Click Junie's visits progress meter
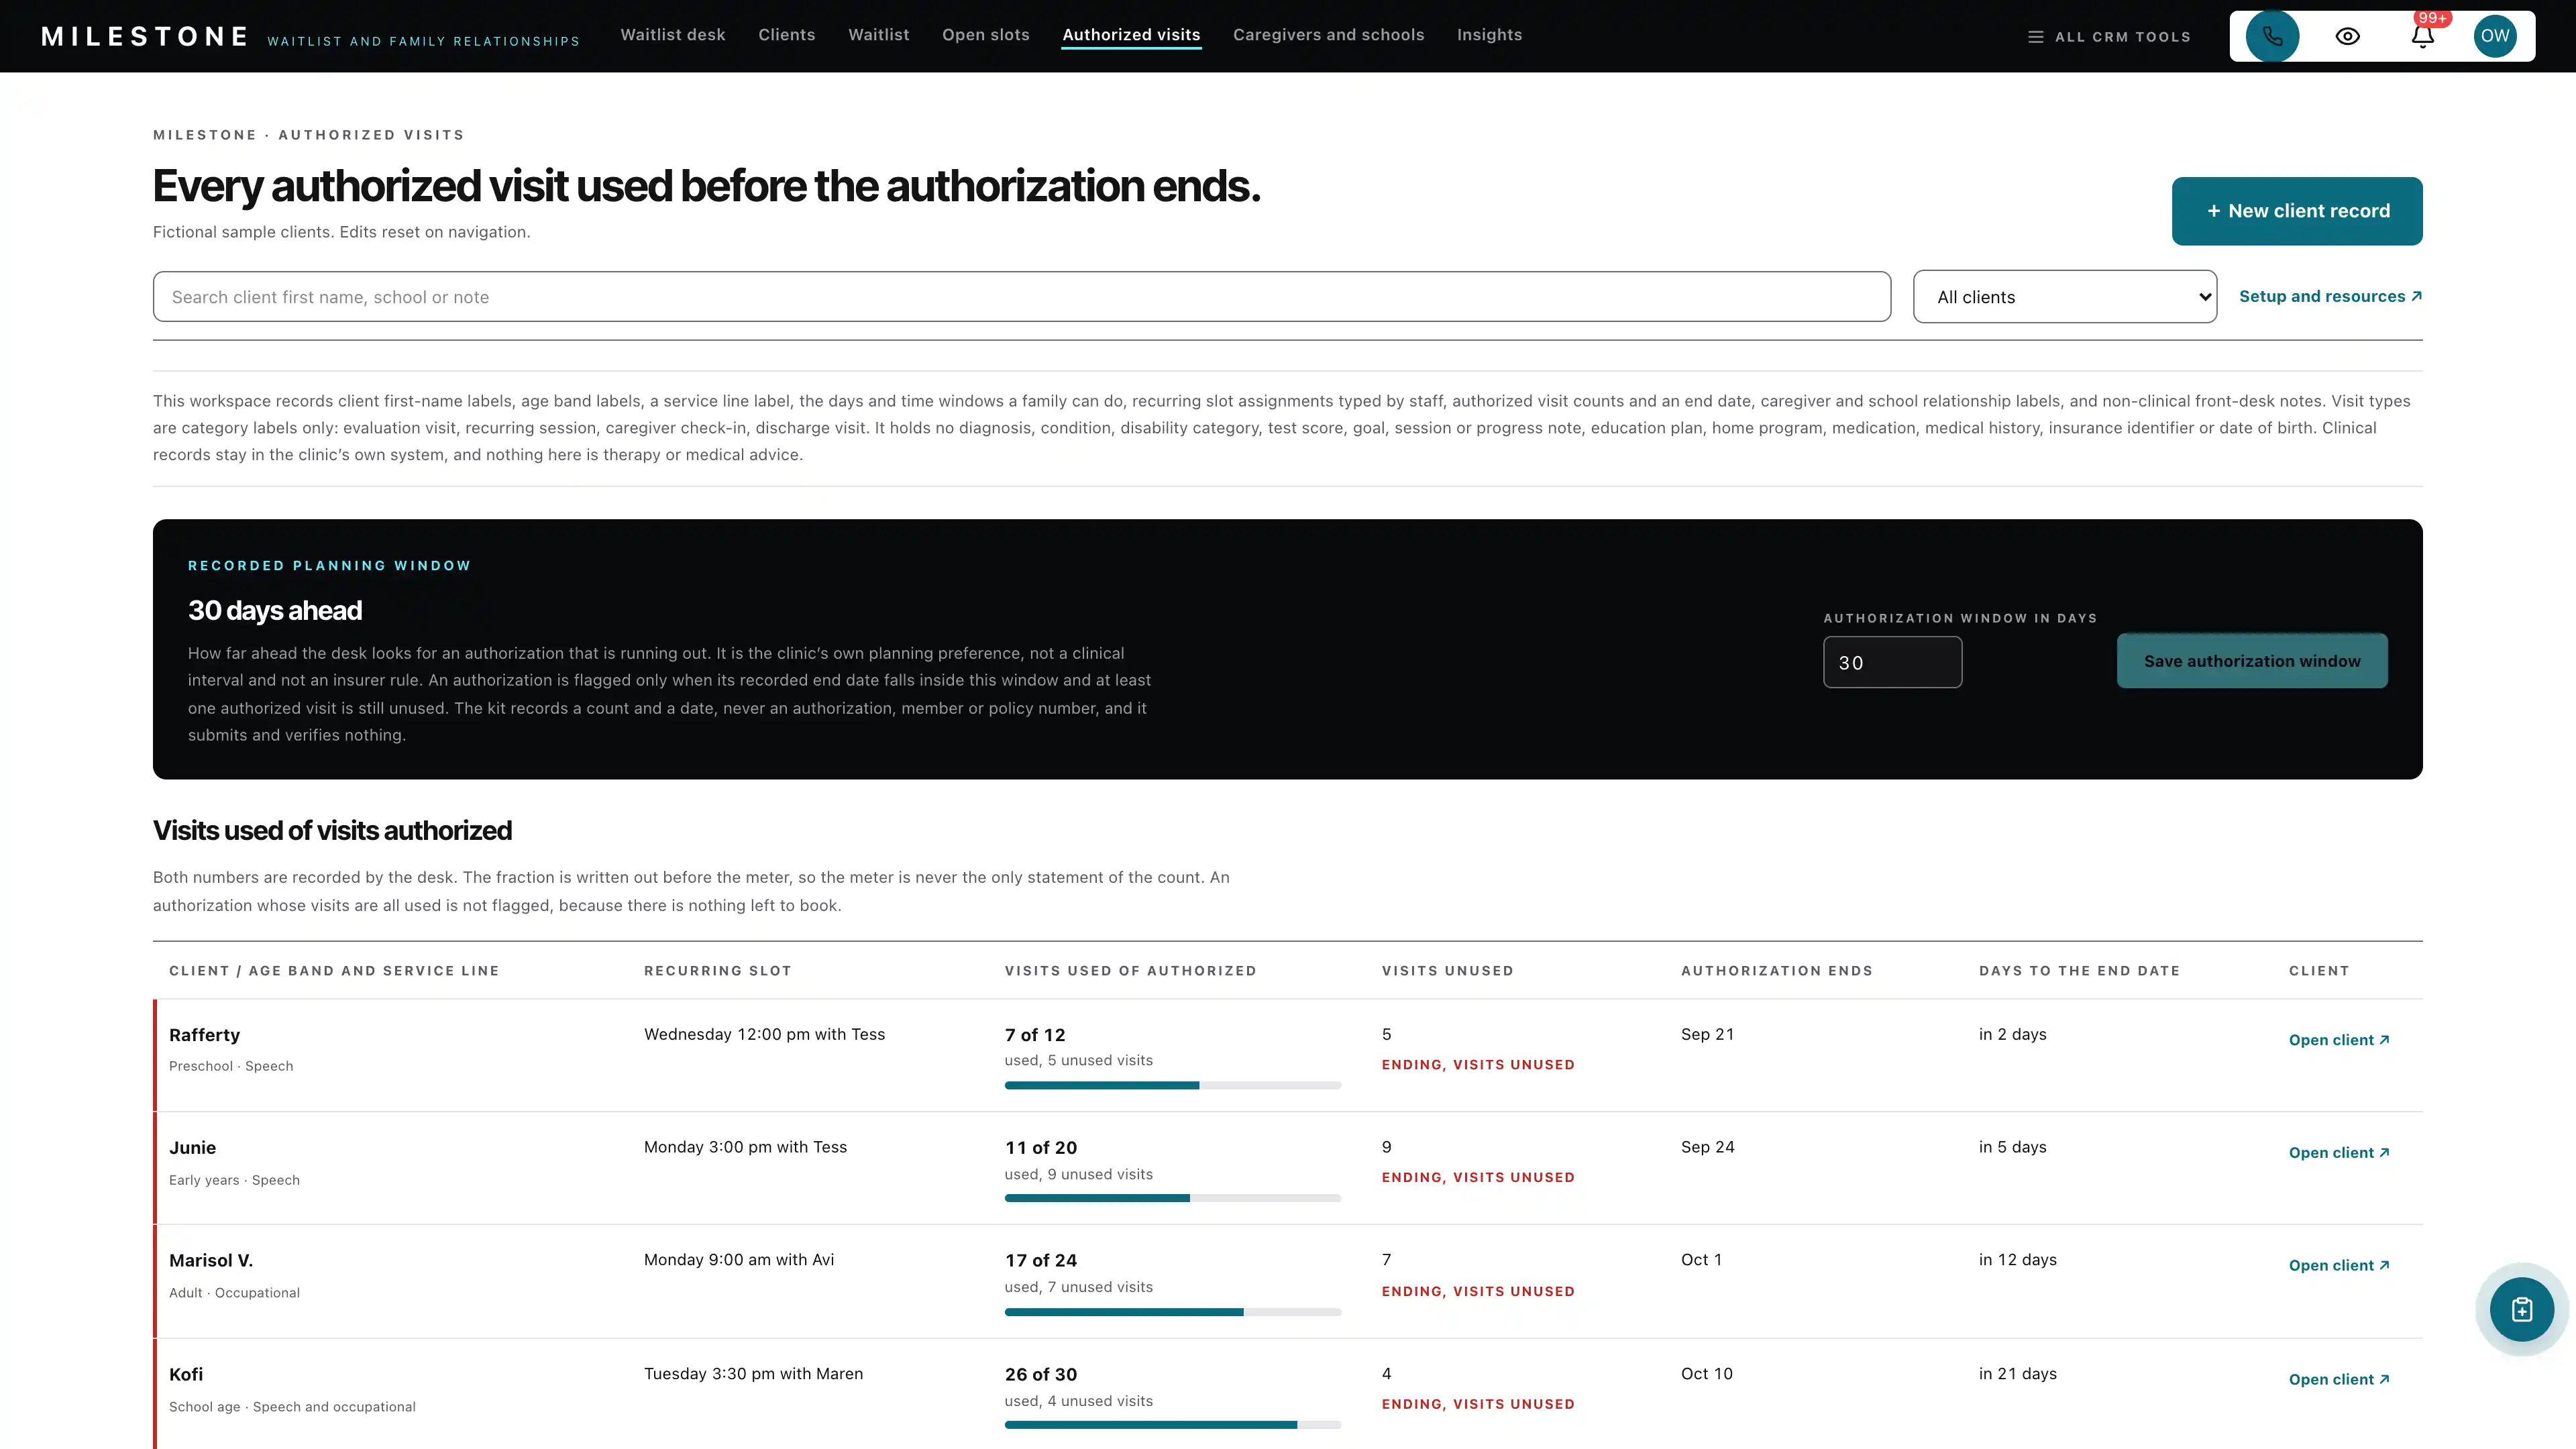The height and width of the screenshot is (1449, 2576). 1172,1198
